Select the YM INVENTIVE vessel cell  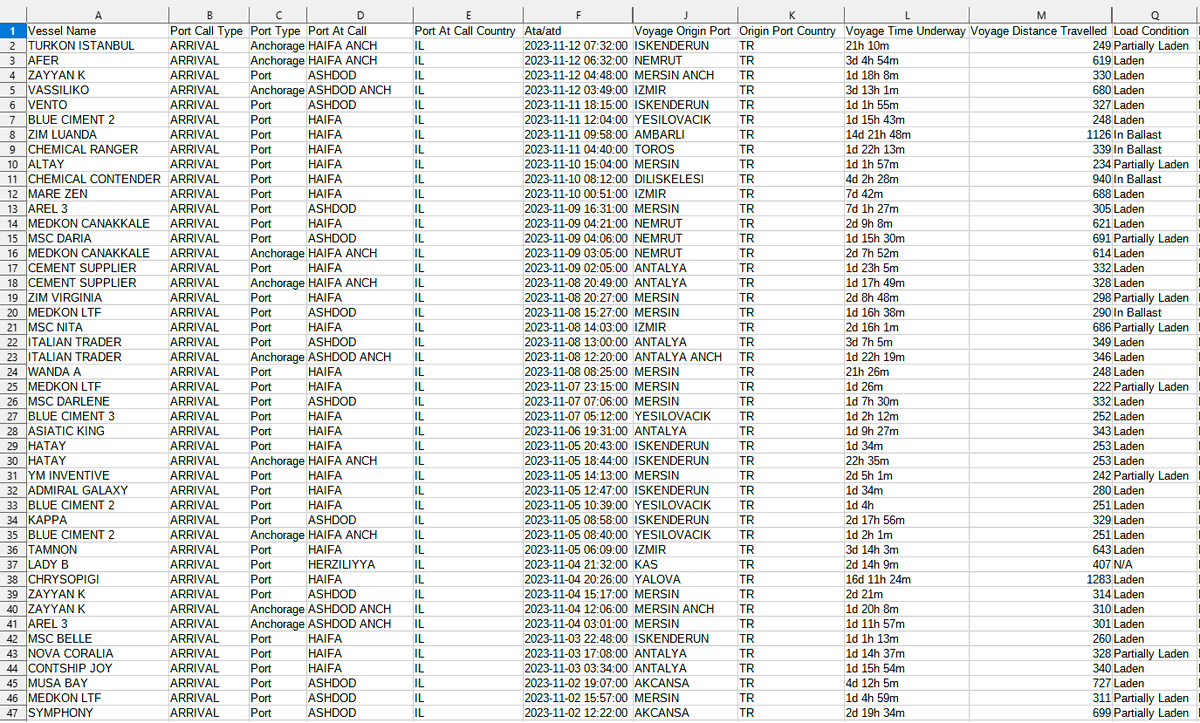(x=97, y=476)
